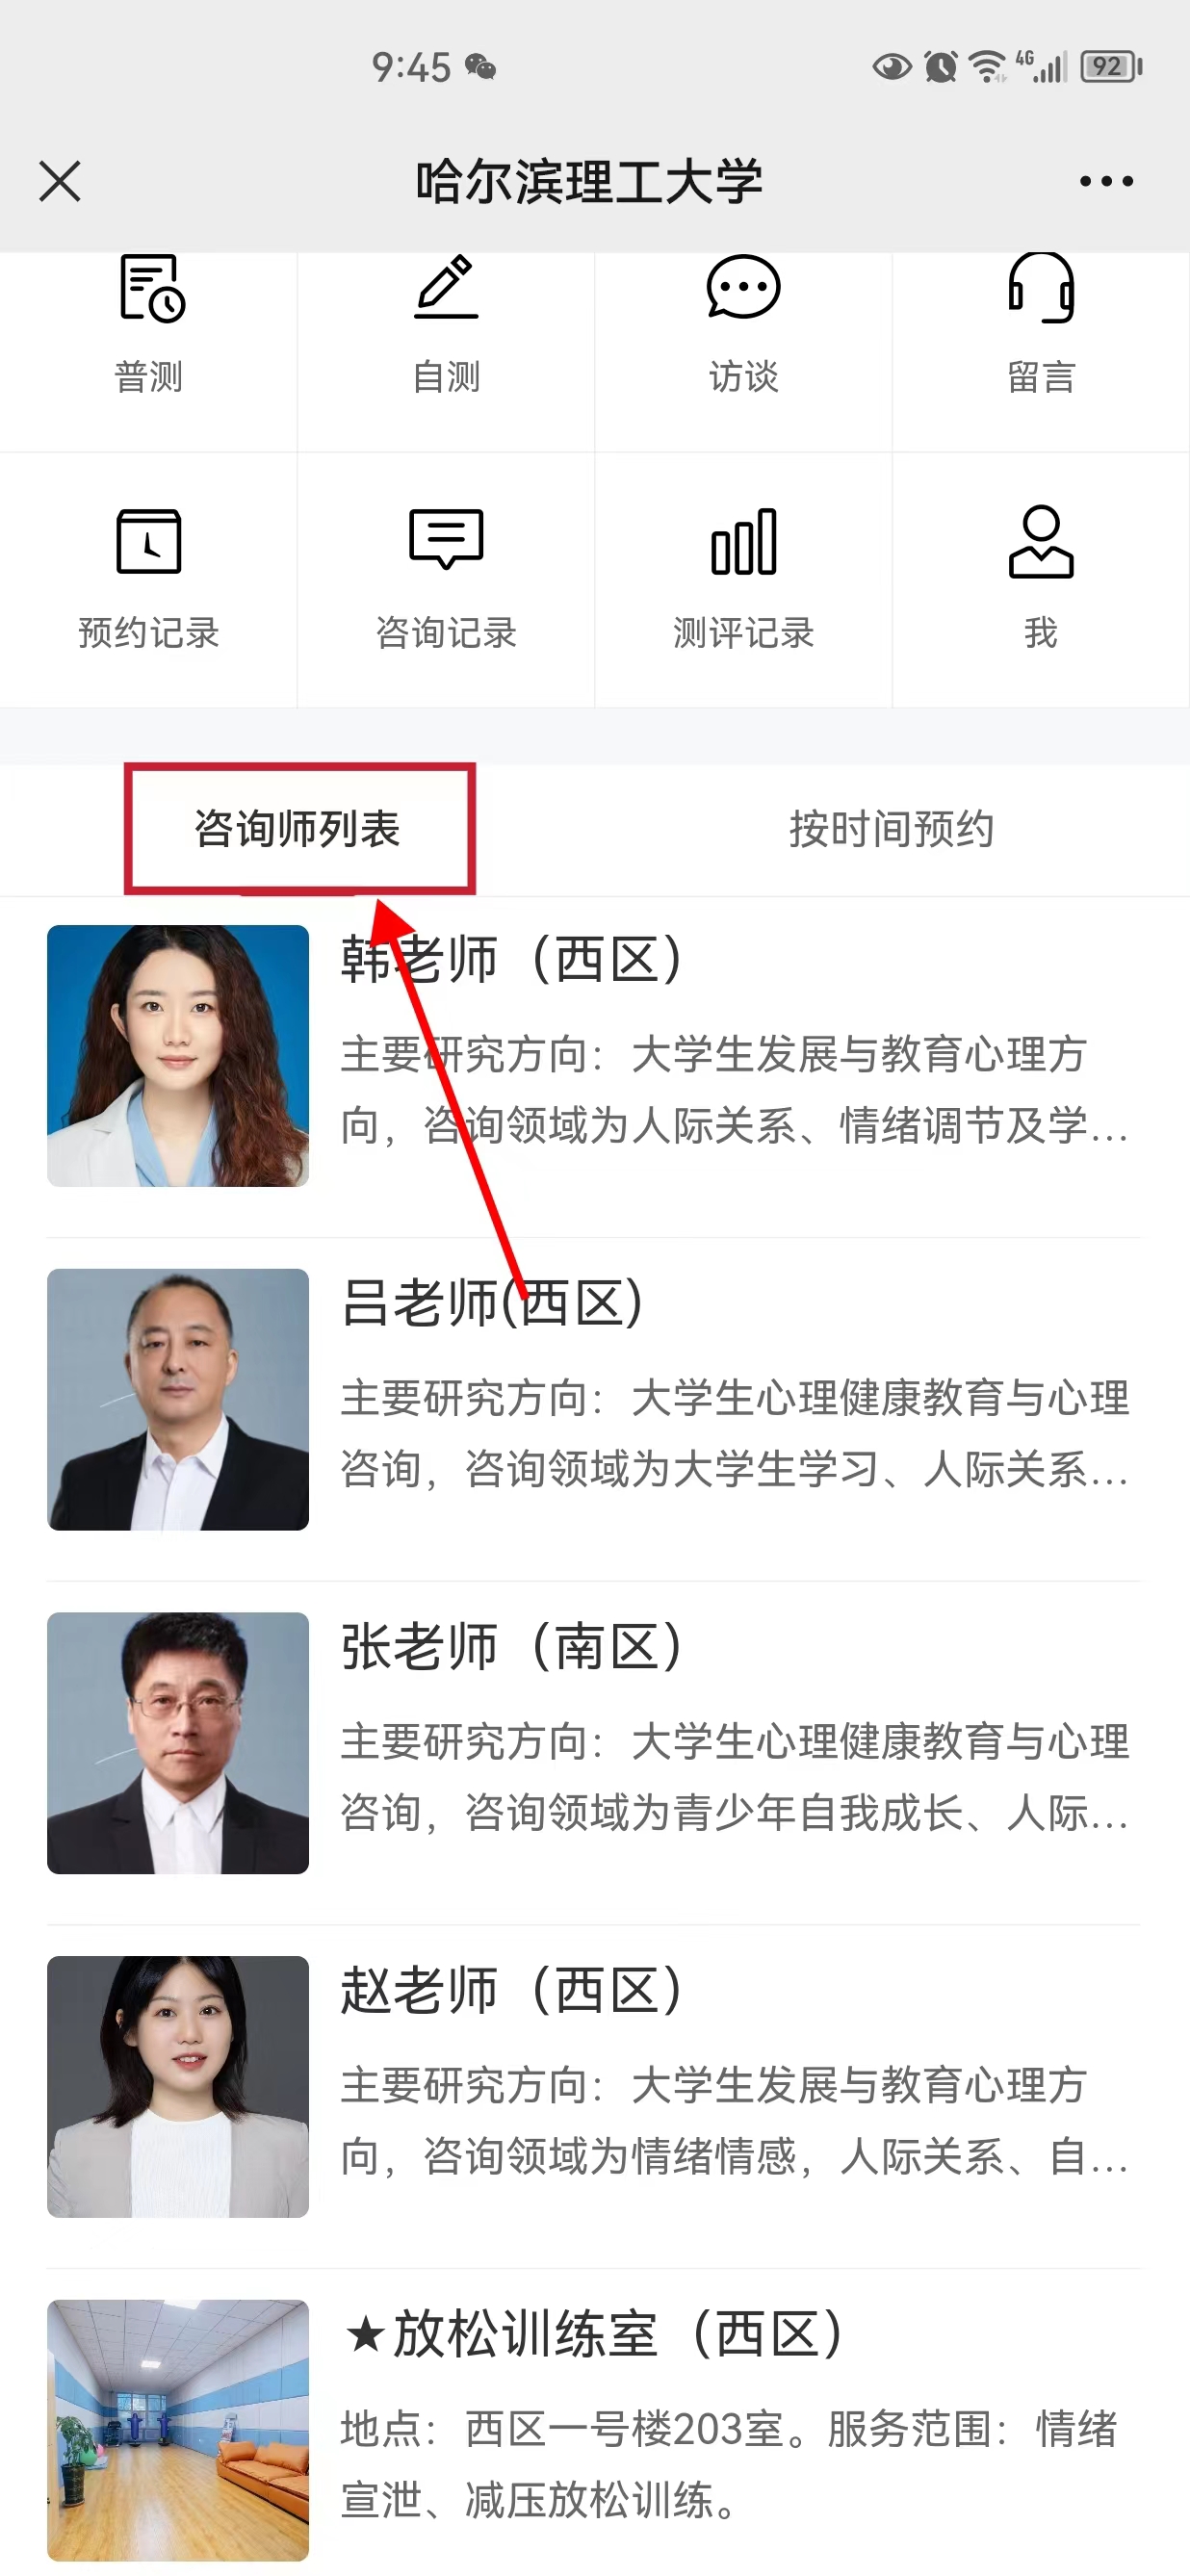Select 韩老师（西区）photo

point(178,1055)
